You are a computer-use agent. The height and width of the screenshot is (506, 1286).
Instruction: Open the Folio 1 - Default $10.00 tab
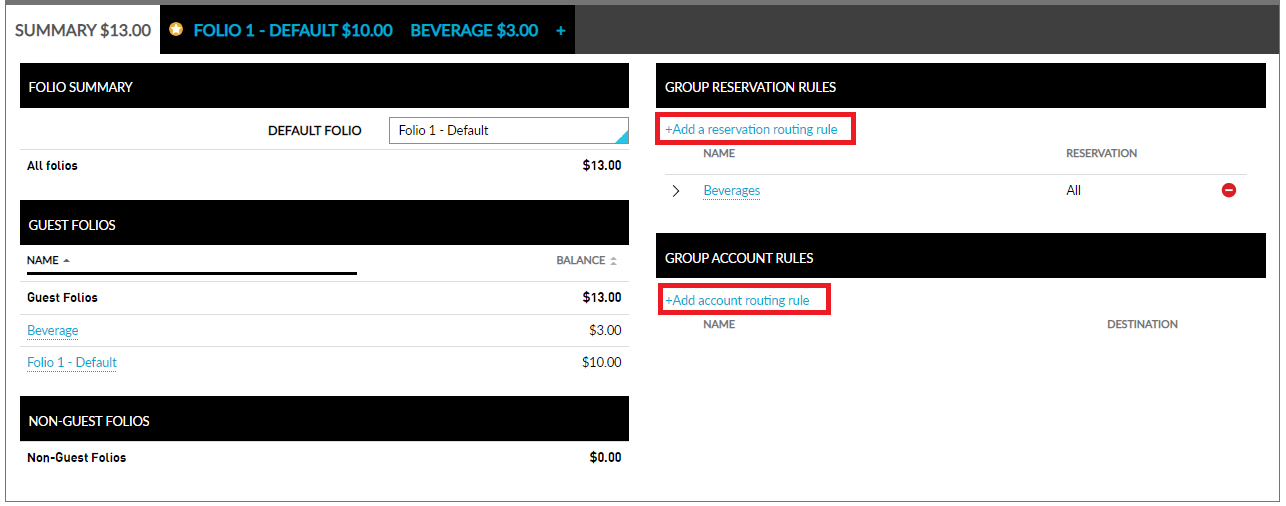pos(292,30)
